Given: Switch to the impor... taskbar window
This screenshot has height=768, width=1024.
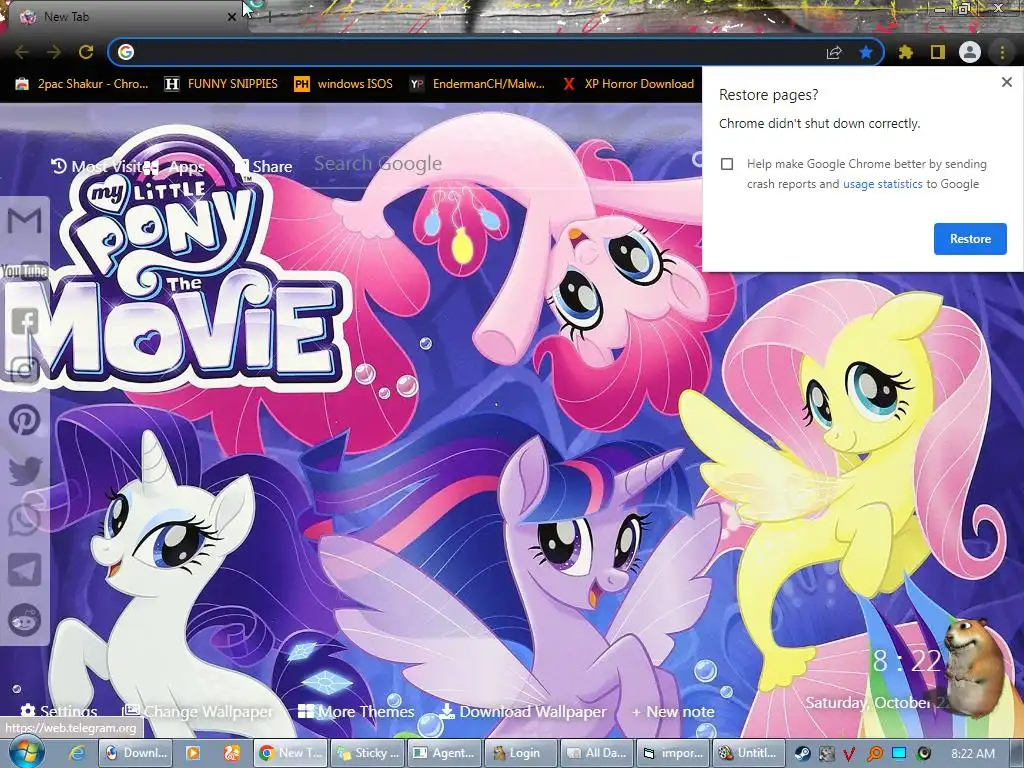Looking at the screenshot, I should [674, 753].
